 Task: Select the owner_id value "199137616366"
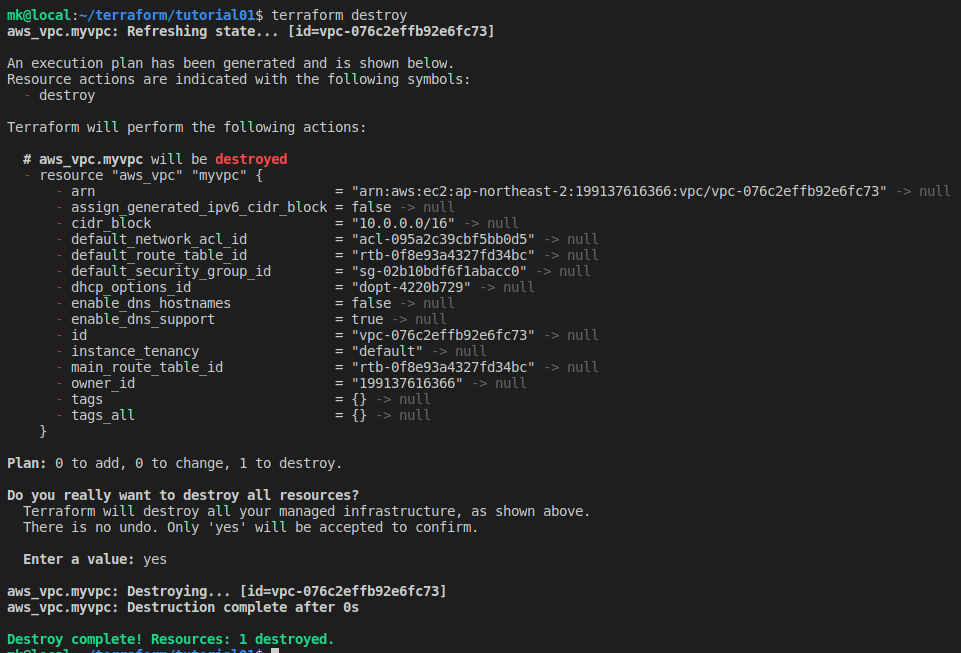(x=407, y=383)
